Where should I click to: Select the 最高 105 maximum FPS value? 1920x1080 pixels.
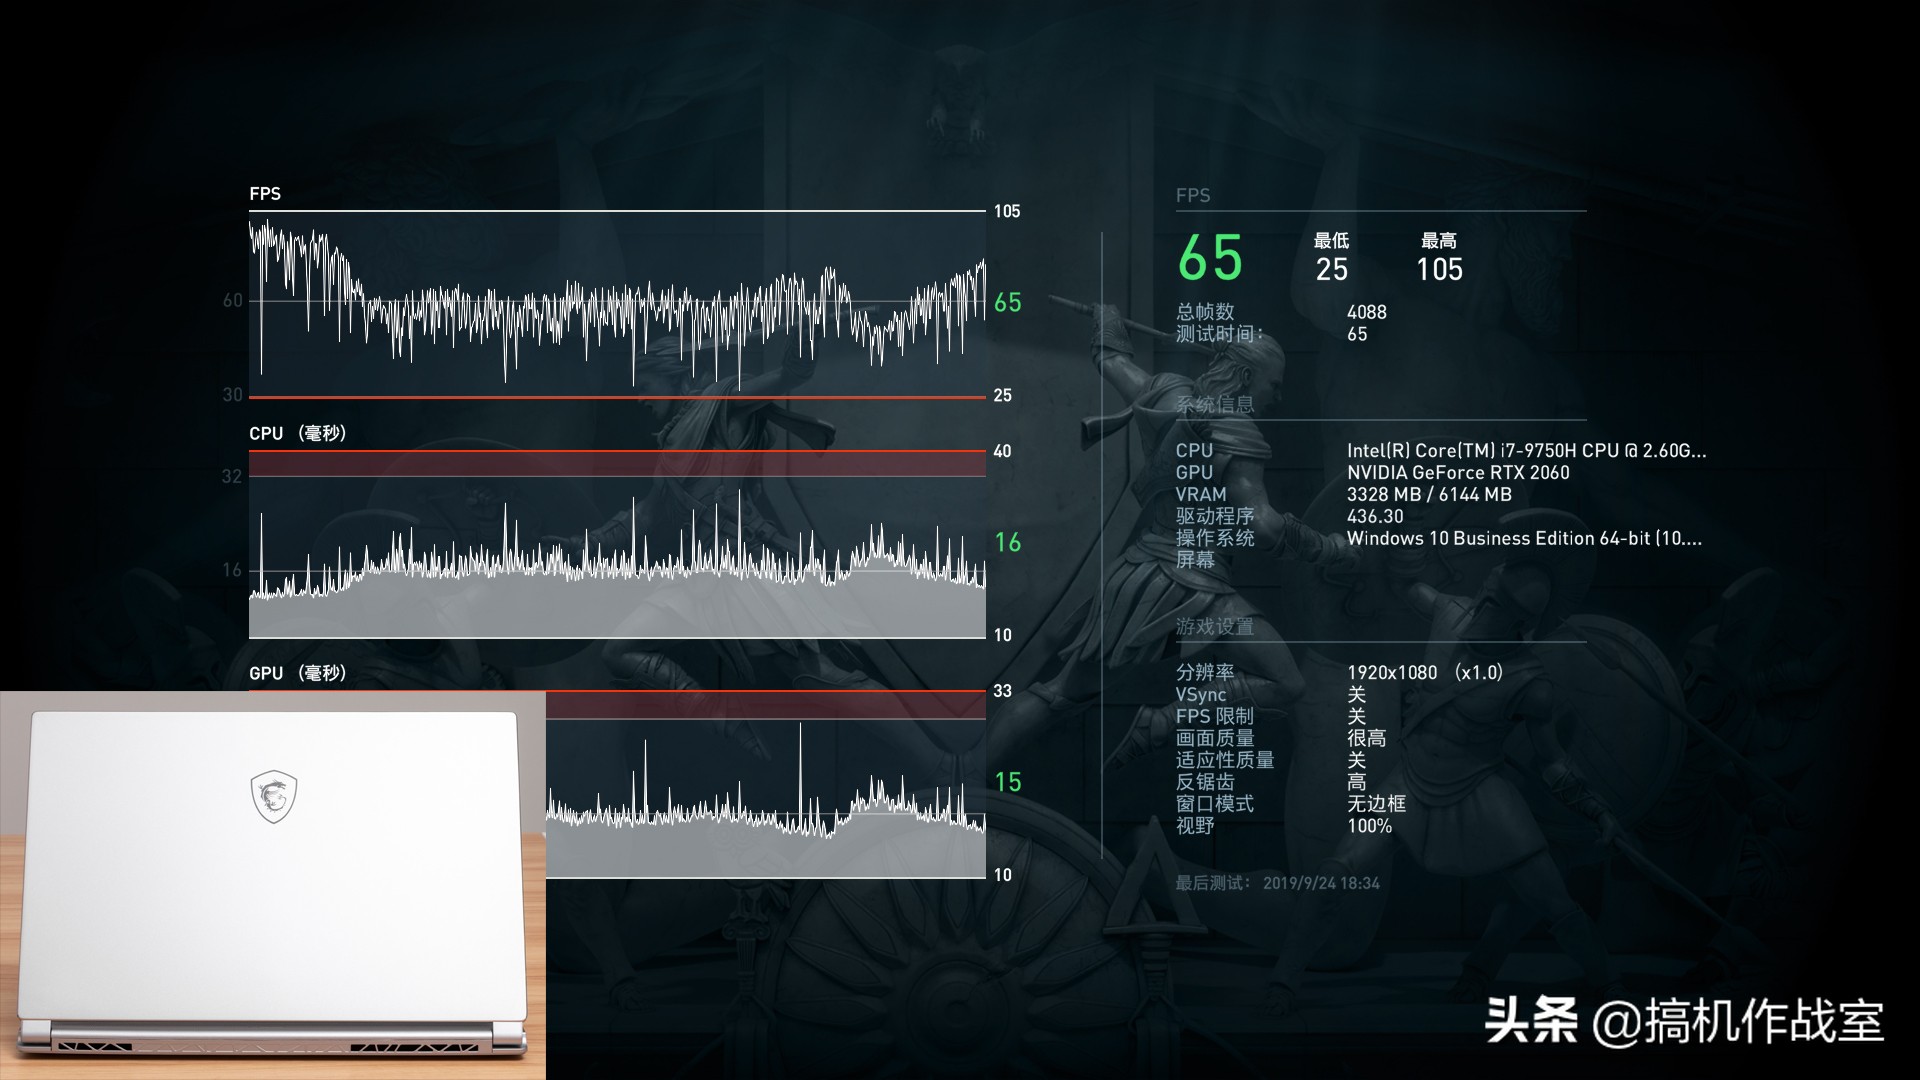pyautogui.click(x=1439, y=269)
